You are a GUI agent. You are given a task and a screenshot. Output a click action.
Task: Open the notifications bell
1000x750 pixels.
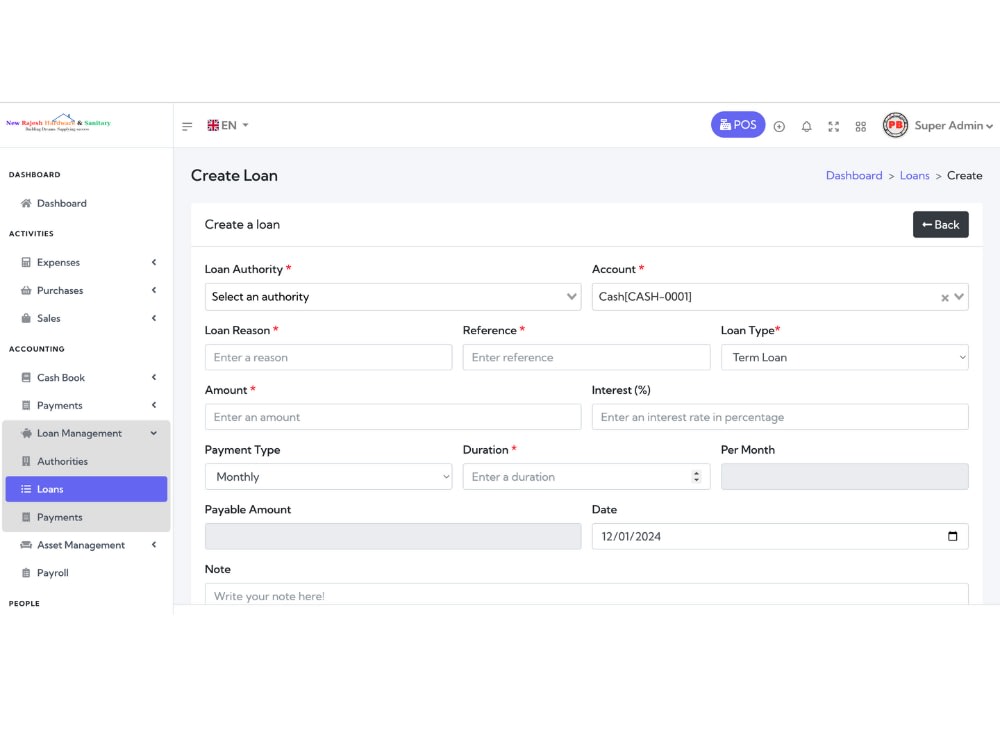click(x=806, y=126)
